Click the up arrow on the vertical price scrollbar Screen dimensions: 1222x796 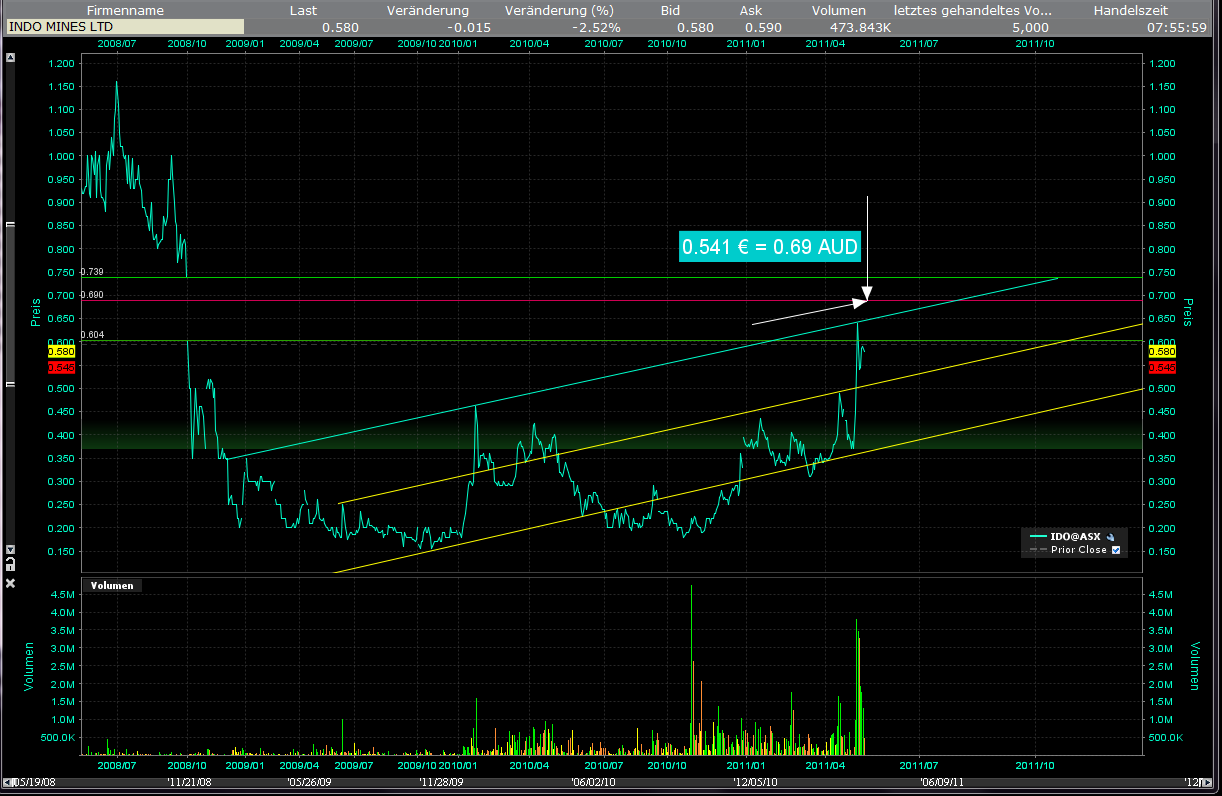[11, 58]
